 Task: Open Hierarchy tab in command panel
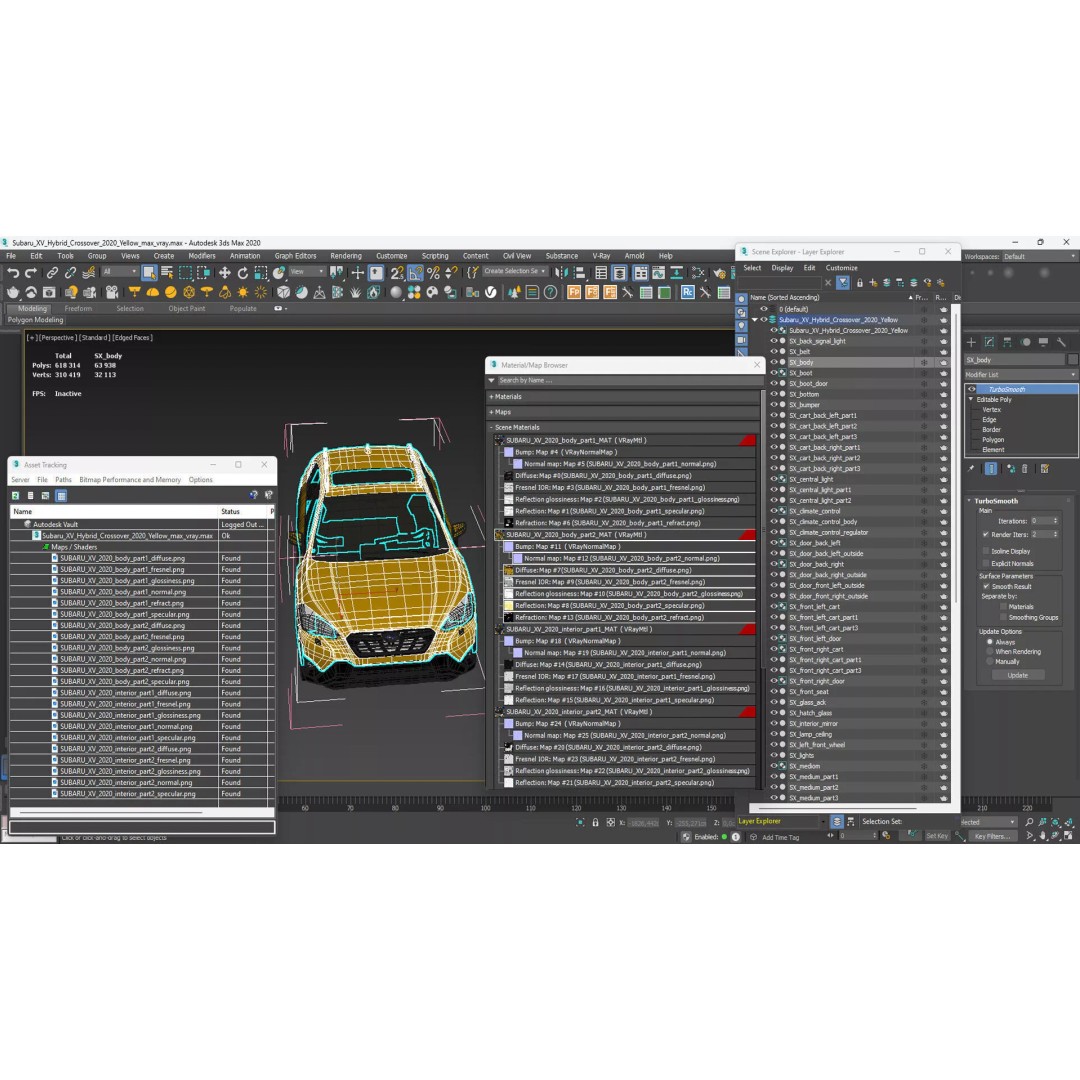(x=1007, y=342)
